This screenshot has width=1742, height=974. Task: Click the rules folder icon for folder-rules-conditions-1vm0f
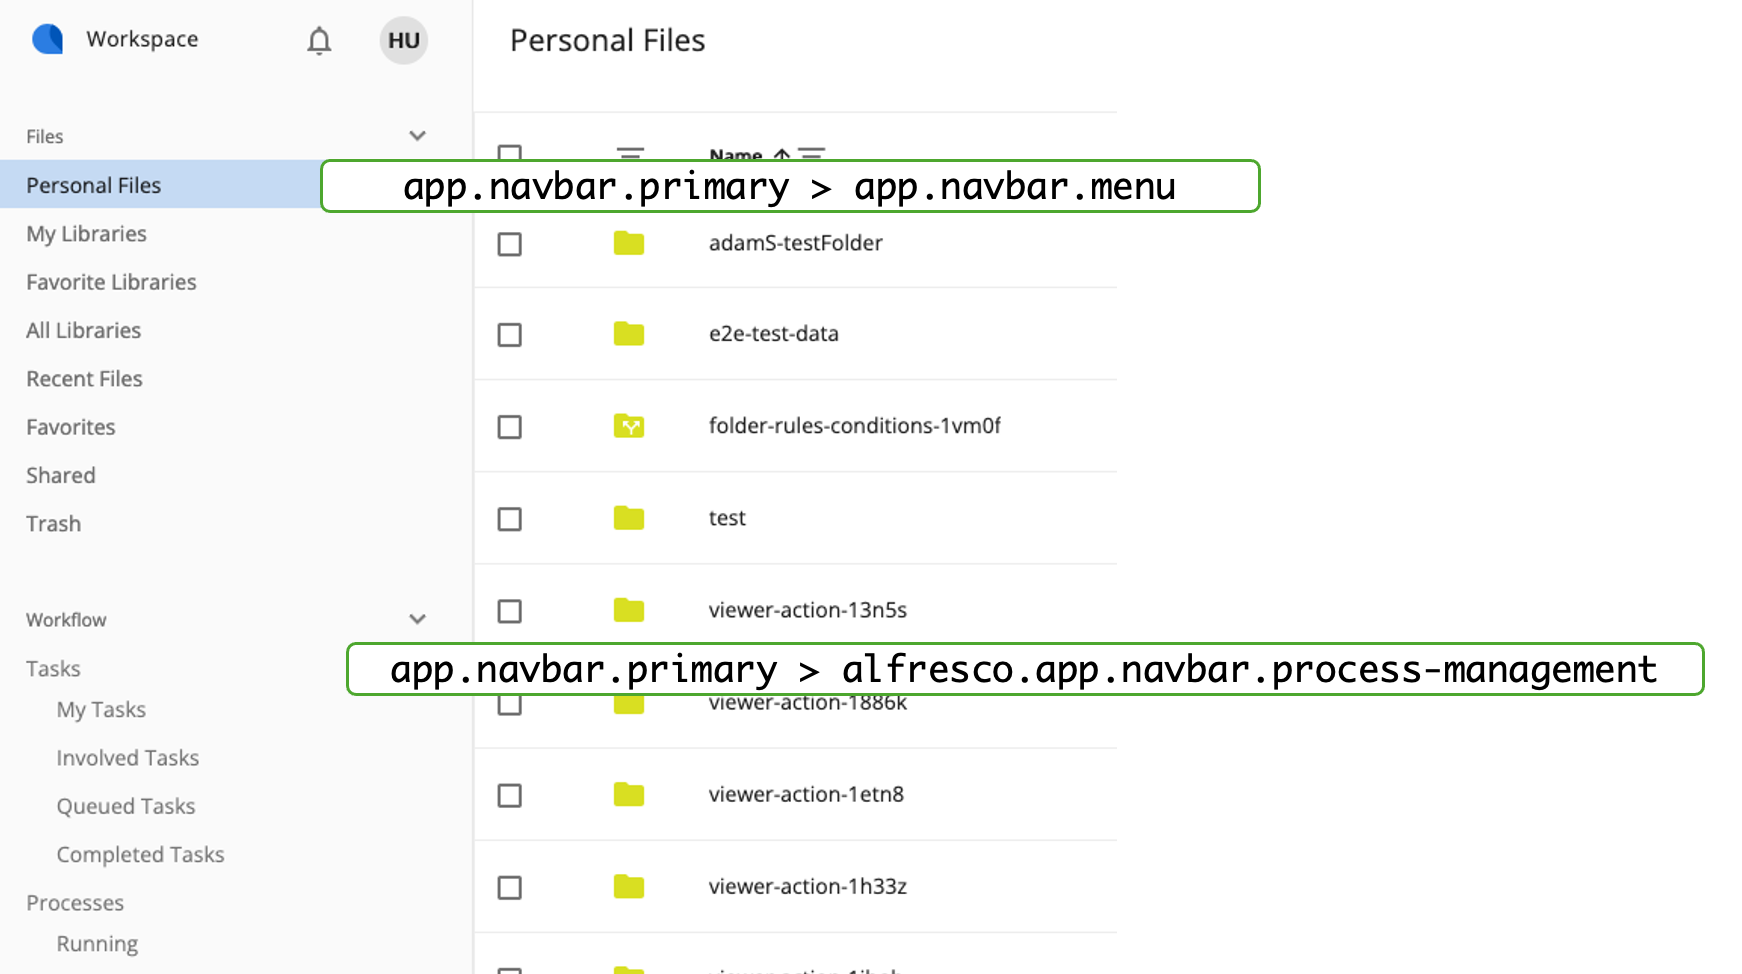pos(629,426)
